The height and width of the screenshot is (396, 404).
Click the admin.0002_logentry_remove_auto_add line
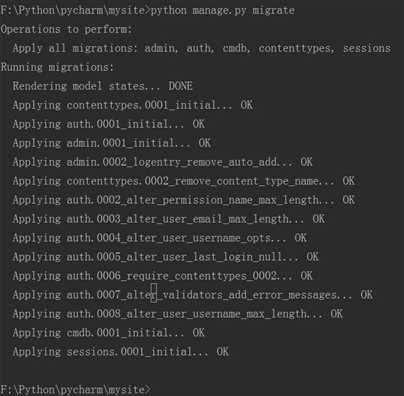[163, 162]
